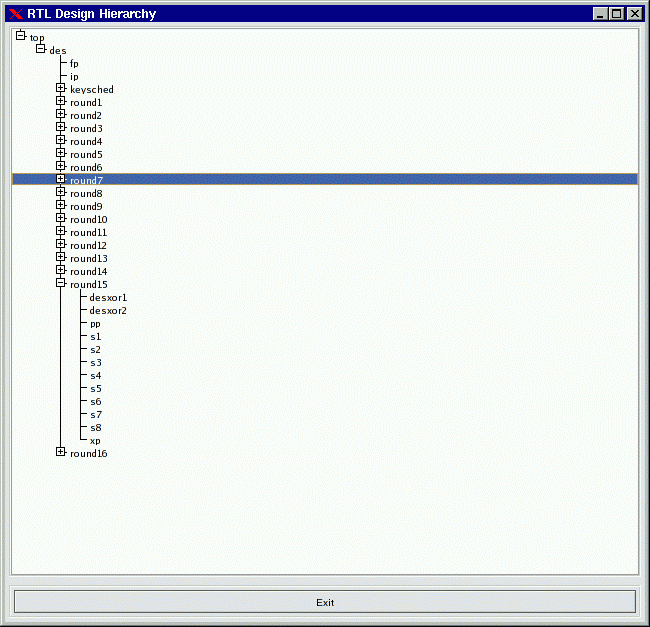The image size is (650, 627).
Task: Close the RTL Design Hierarchy window
Action: pyautogui.click(x=635, y=14)
